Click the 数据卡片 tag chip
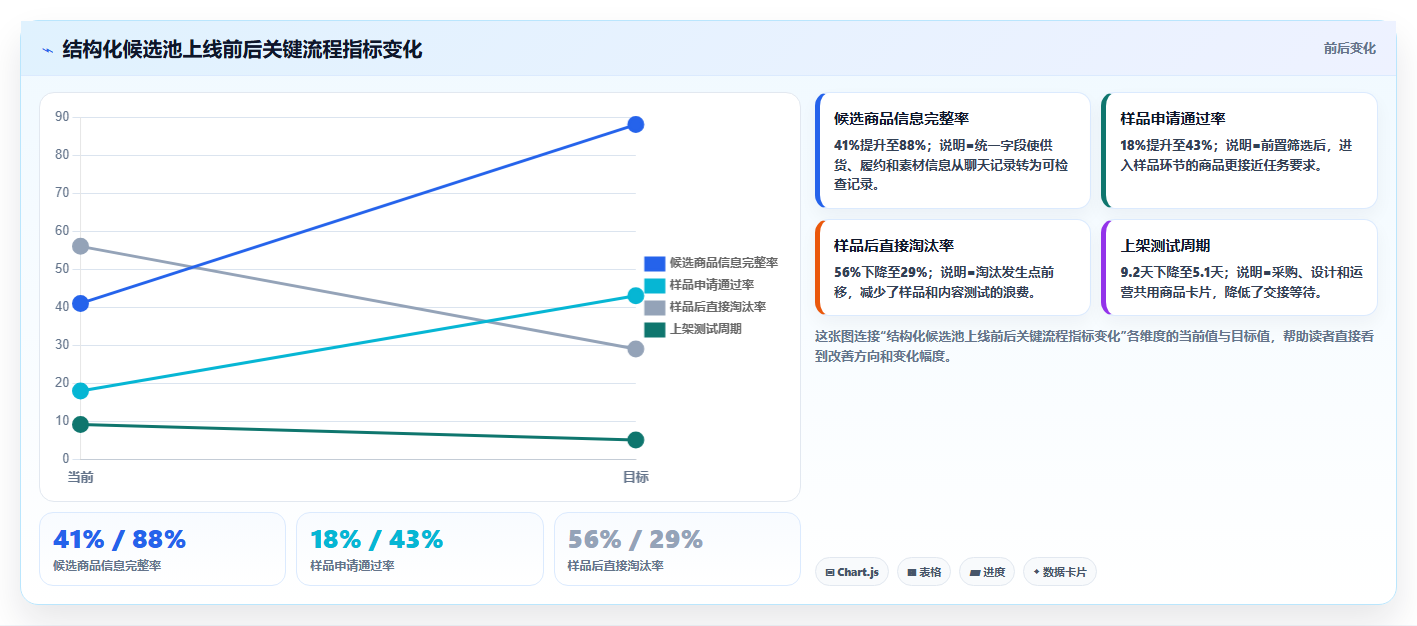This screenshot has width=1417, height=626. (1060, 572)
